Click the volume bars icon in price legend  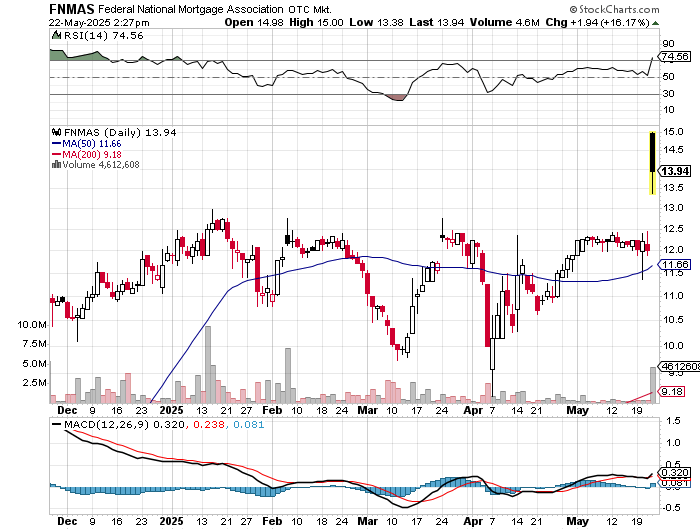(x=56, y=165)
